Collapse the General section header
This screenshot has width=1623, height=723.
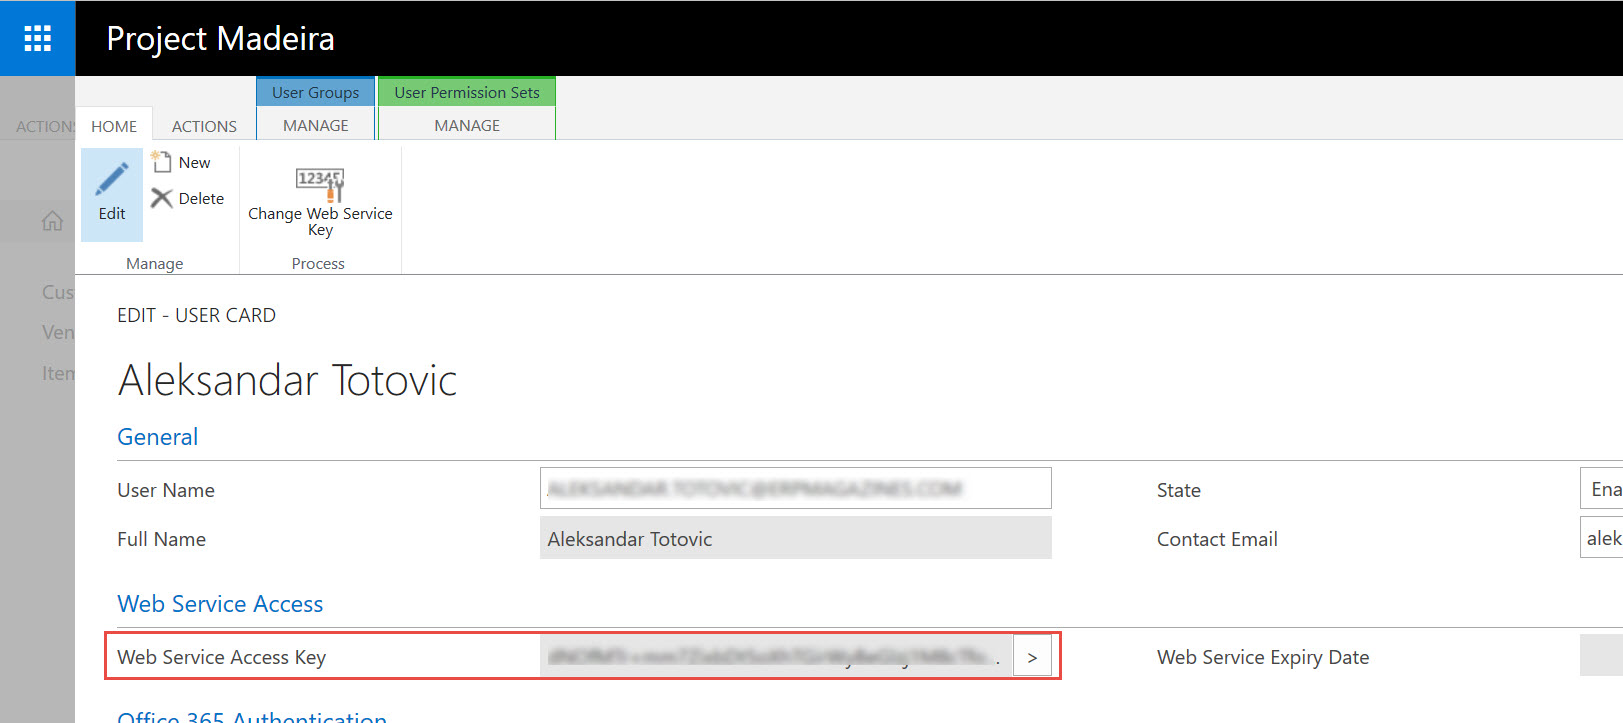(x=158, y=437)
